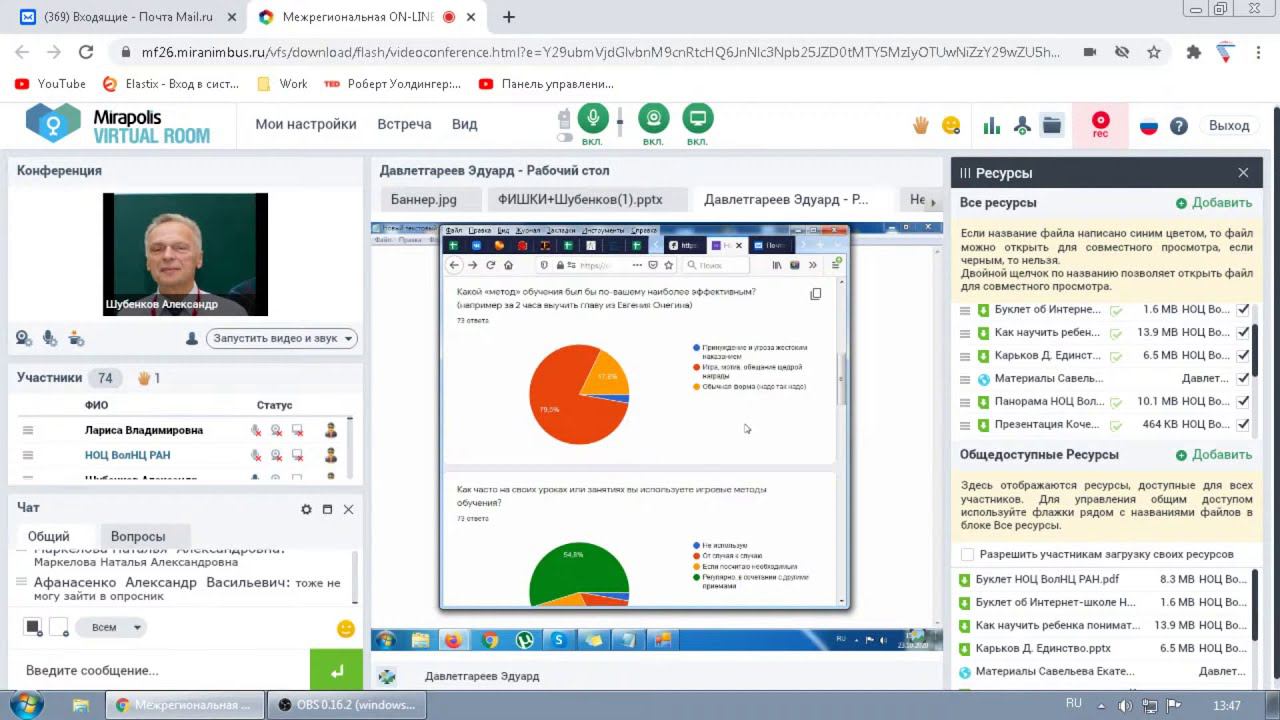This screenshot has width=1280, height=720.
Task: Open the Почта Mail.ru browser tab
Action: pos(126,17)
